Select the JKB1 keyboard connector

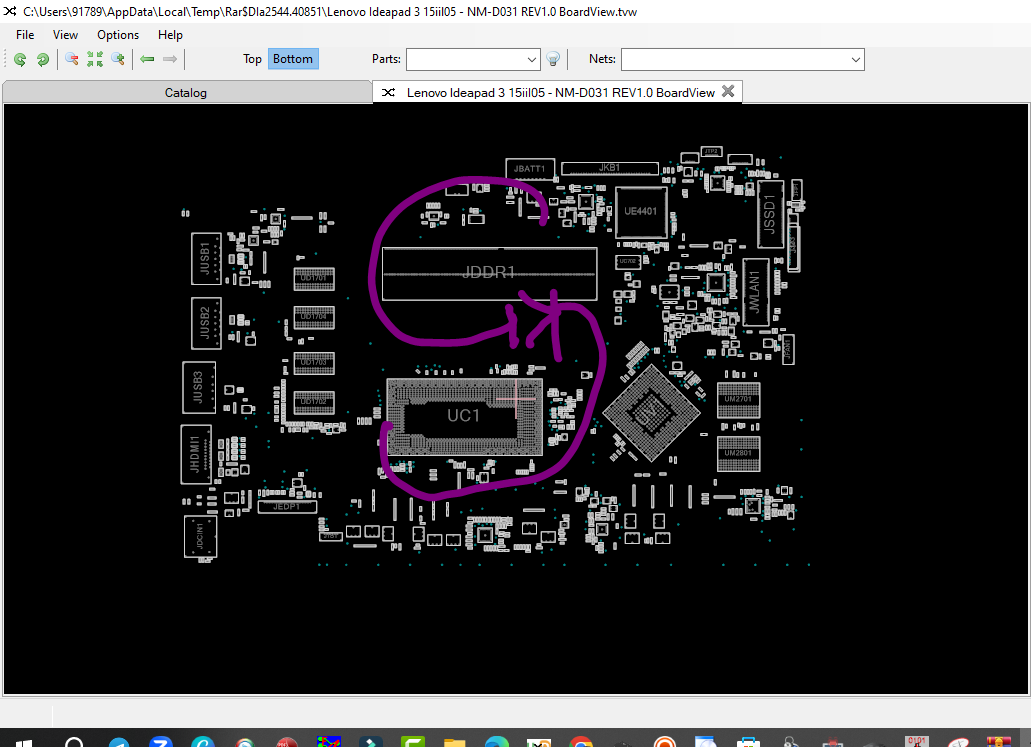(x=610, y=168)
